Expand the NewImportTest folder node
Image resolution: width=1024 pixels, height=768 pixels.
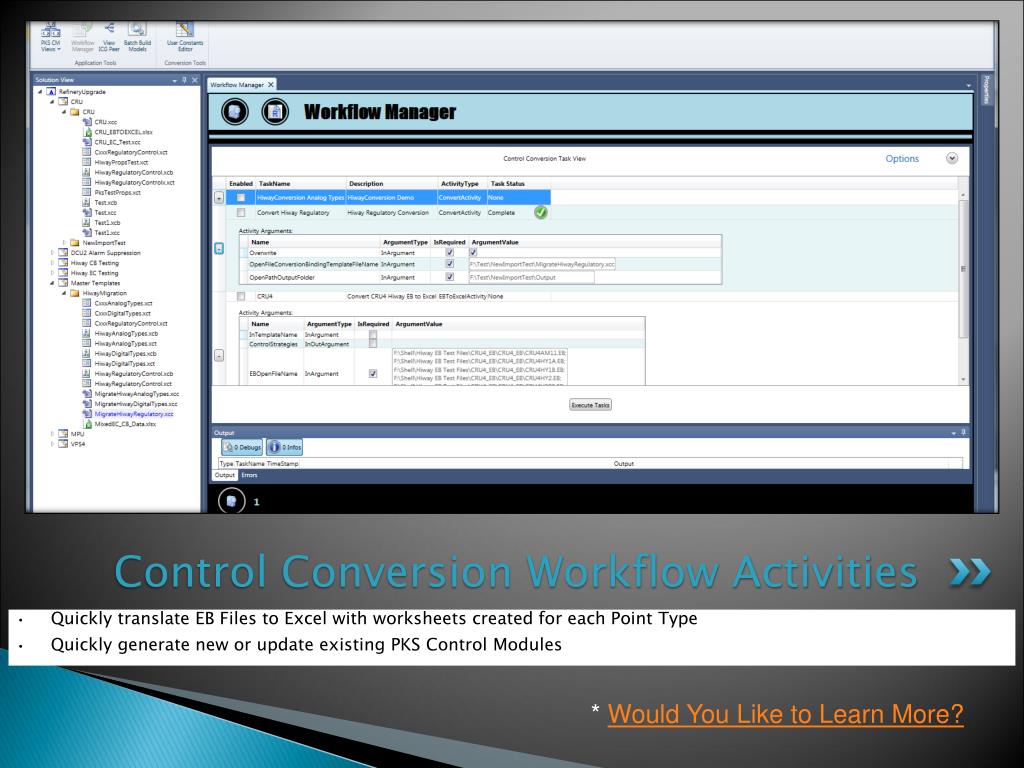pyautogui.click(x=64, y=243)
